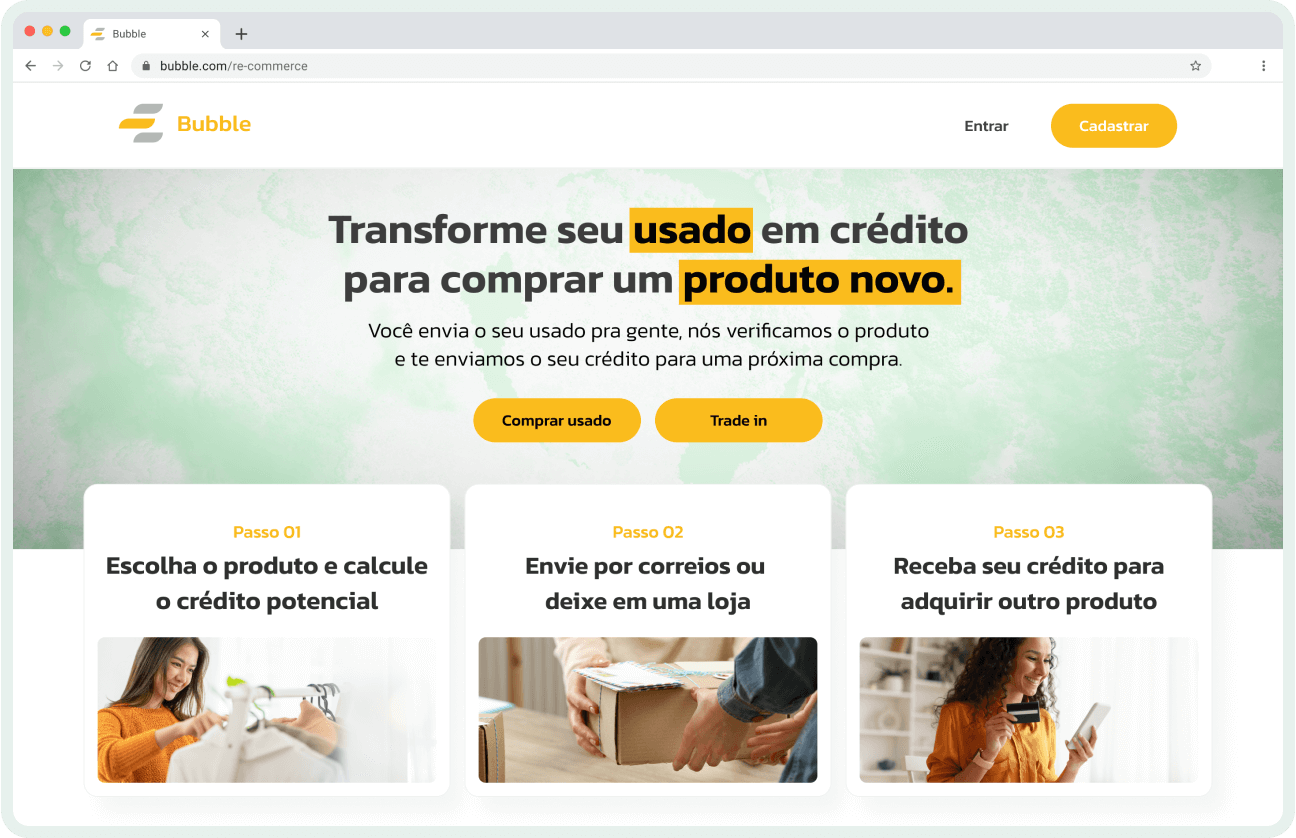The image size is (1296, 838).
Task: Open the Passo 03 credit card photo
Action: click(x=1029, y=710)
